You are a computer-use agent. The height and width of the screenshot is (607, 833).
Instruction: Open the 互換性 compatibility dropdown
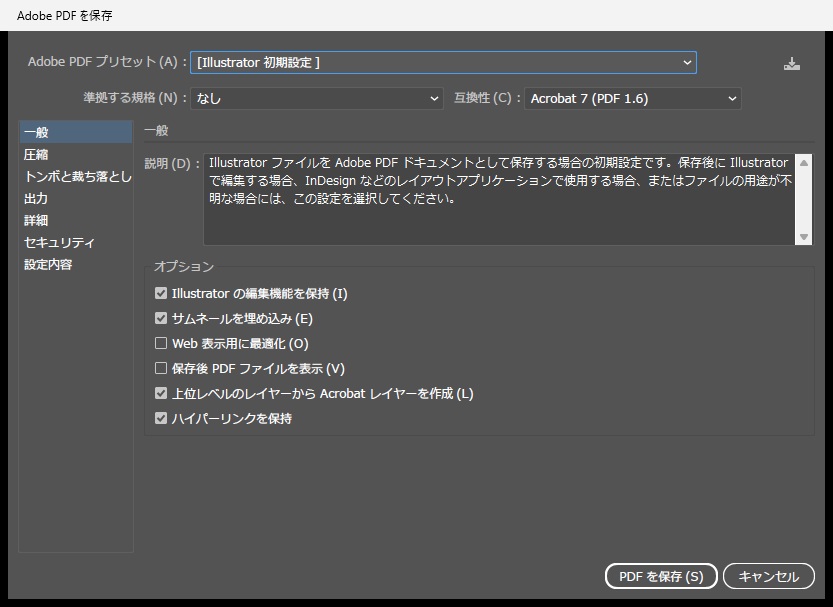632,98
